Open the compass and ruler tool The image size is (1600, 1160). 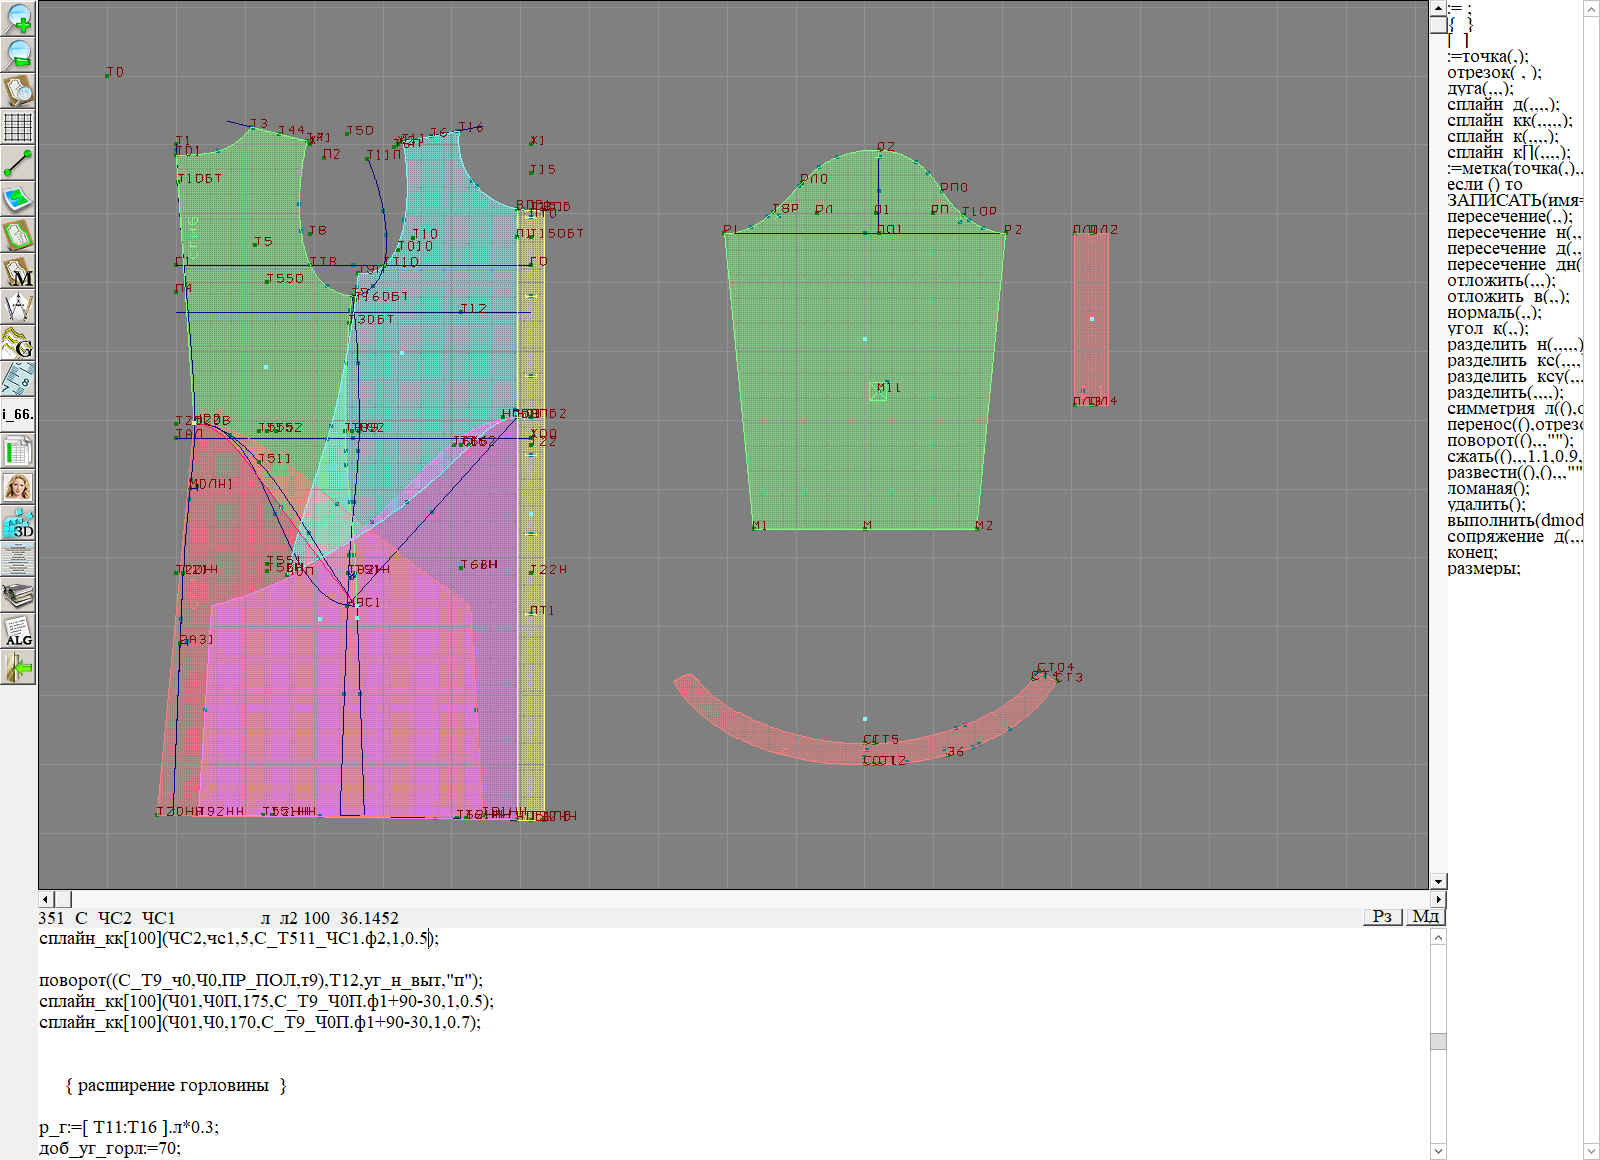(x=18, y=307)
